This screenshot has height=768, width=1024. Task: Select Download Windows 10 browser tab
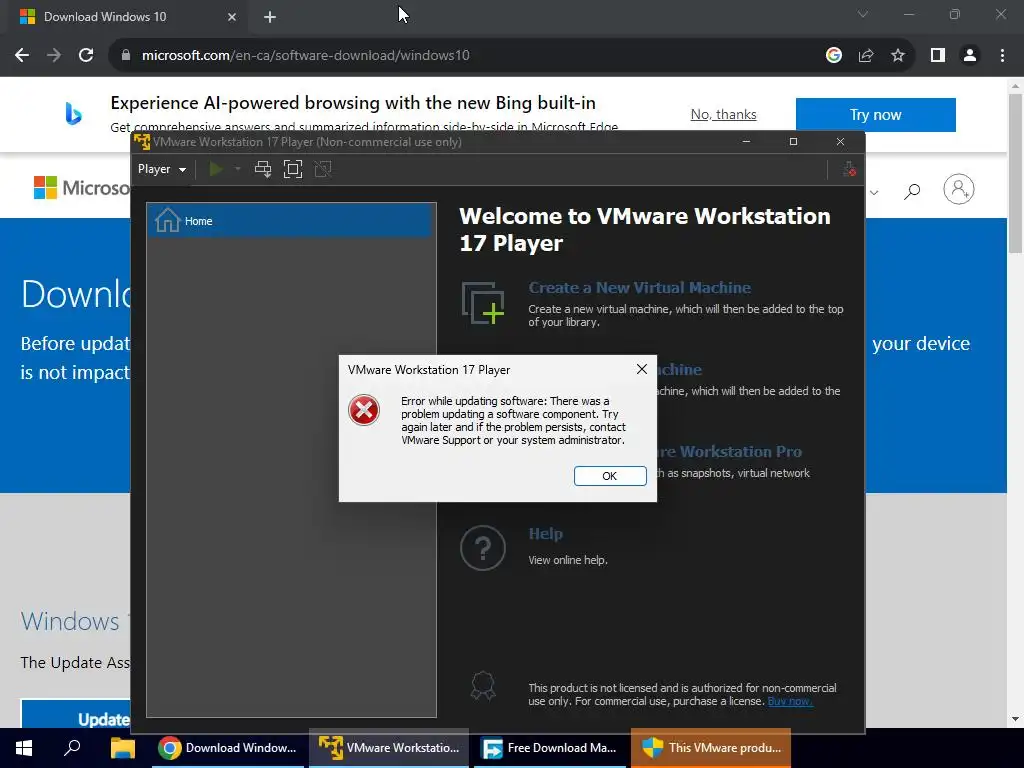(x=127, y=17)
